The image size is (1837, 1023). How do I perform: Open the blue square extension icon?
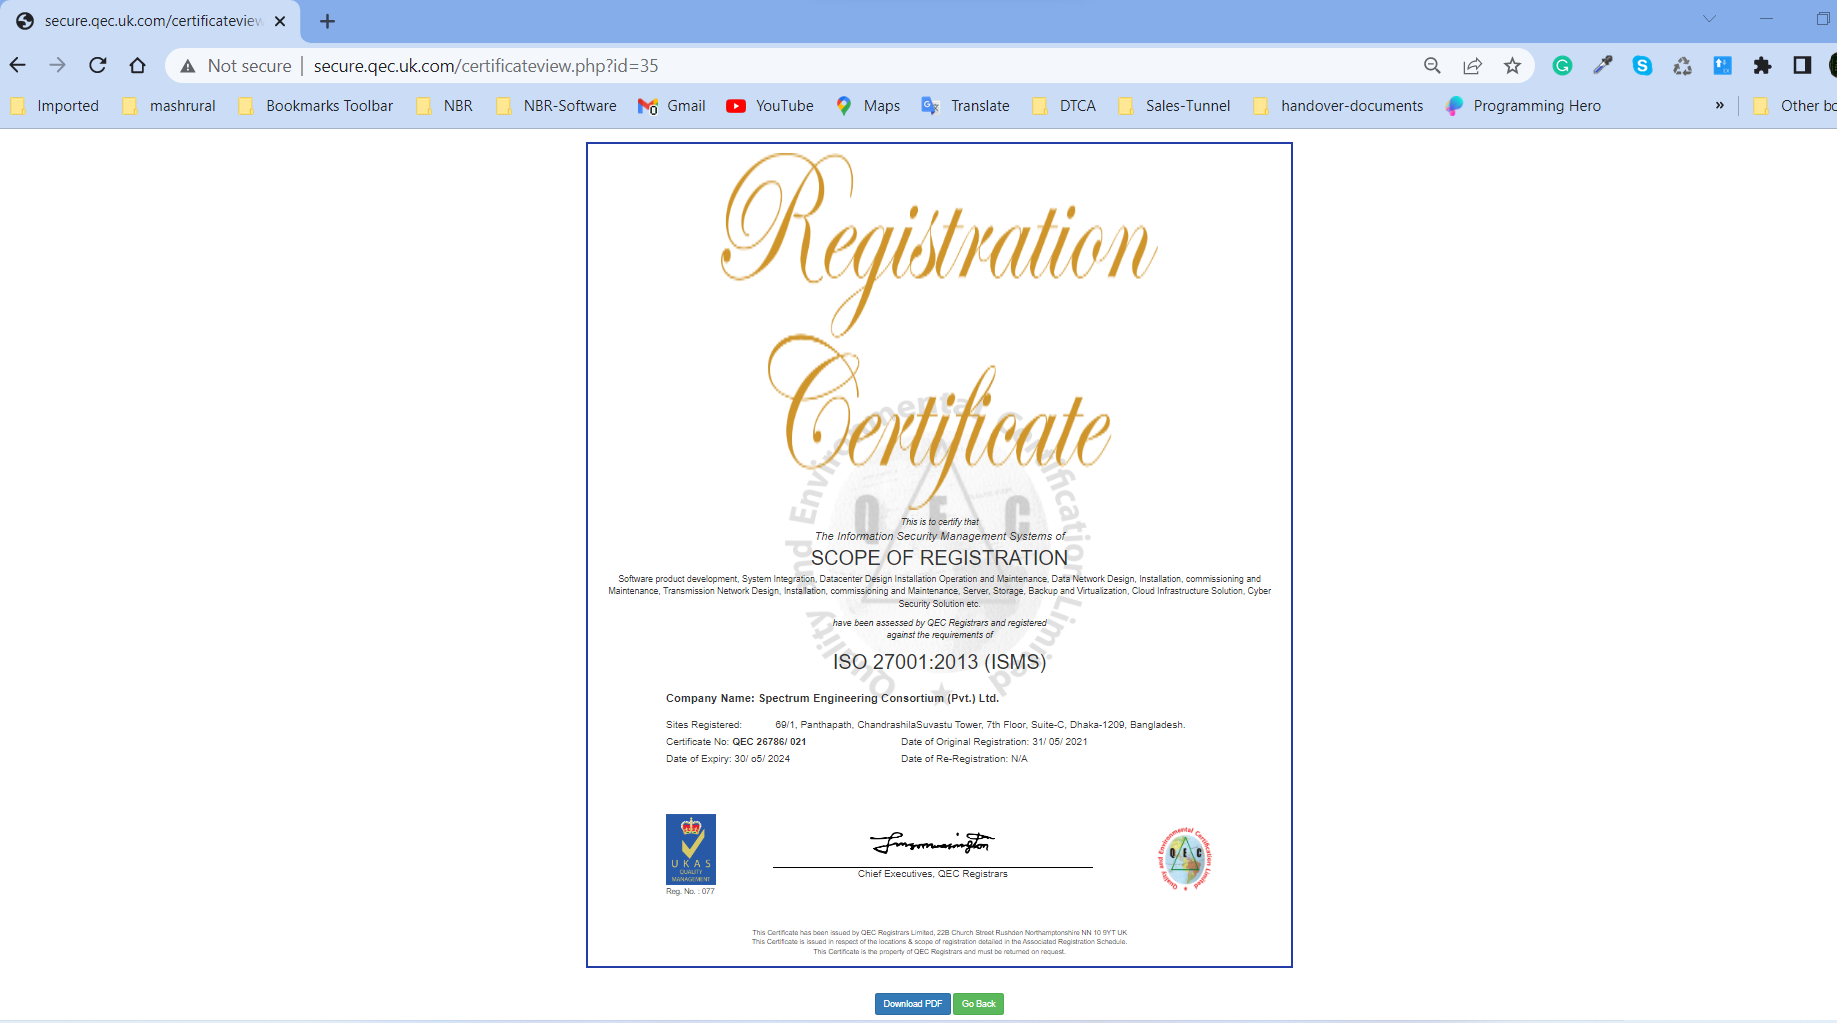tap(1722, 66)
